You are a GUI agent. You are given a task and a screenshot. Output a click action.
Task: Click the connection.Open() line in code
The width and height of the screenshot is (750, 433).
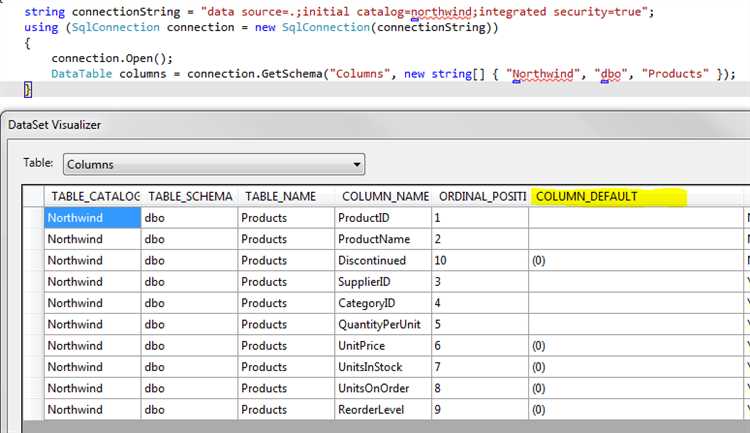coord(112,58)
